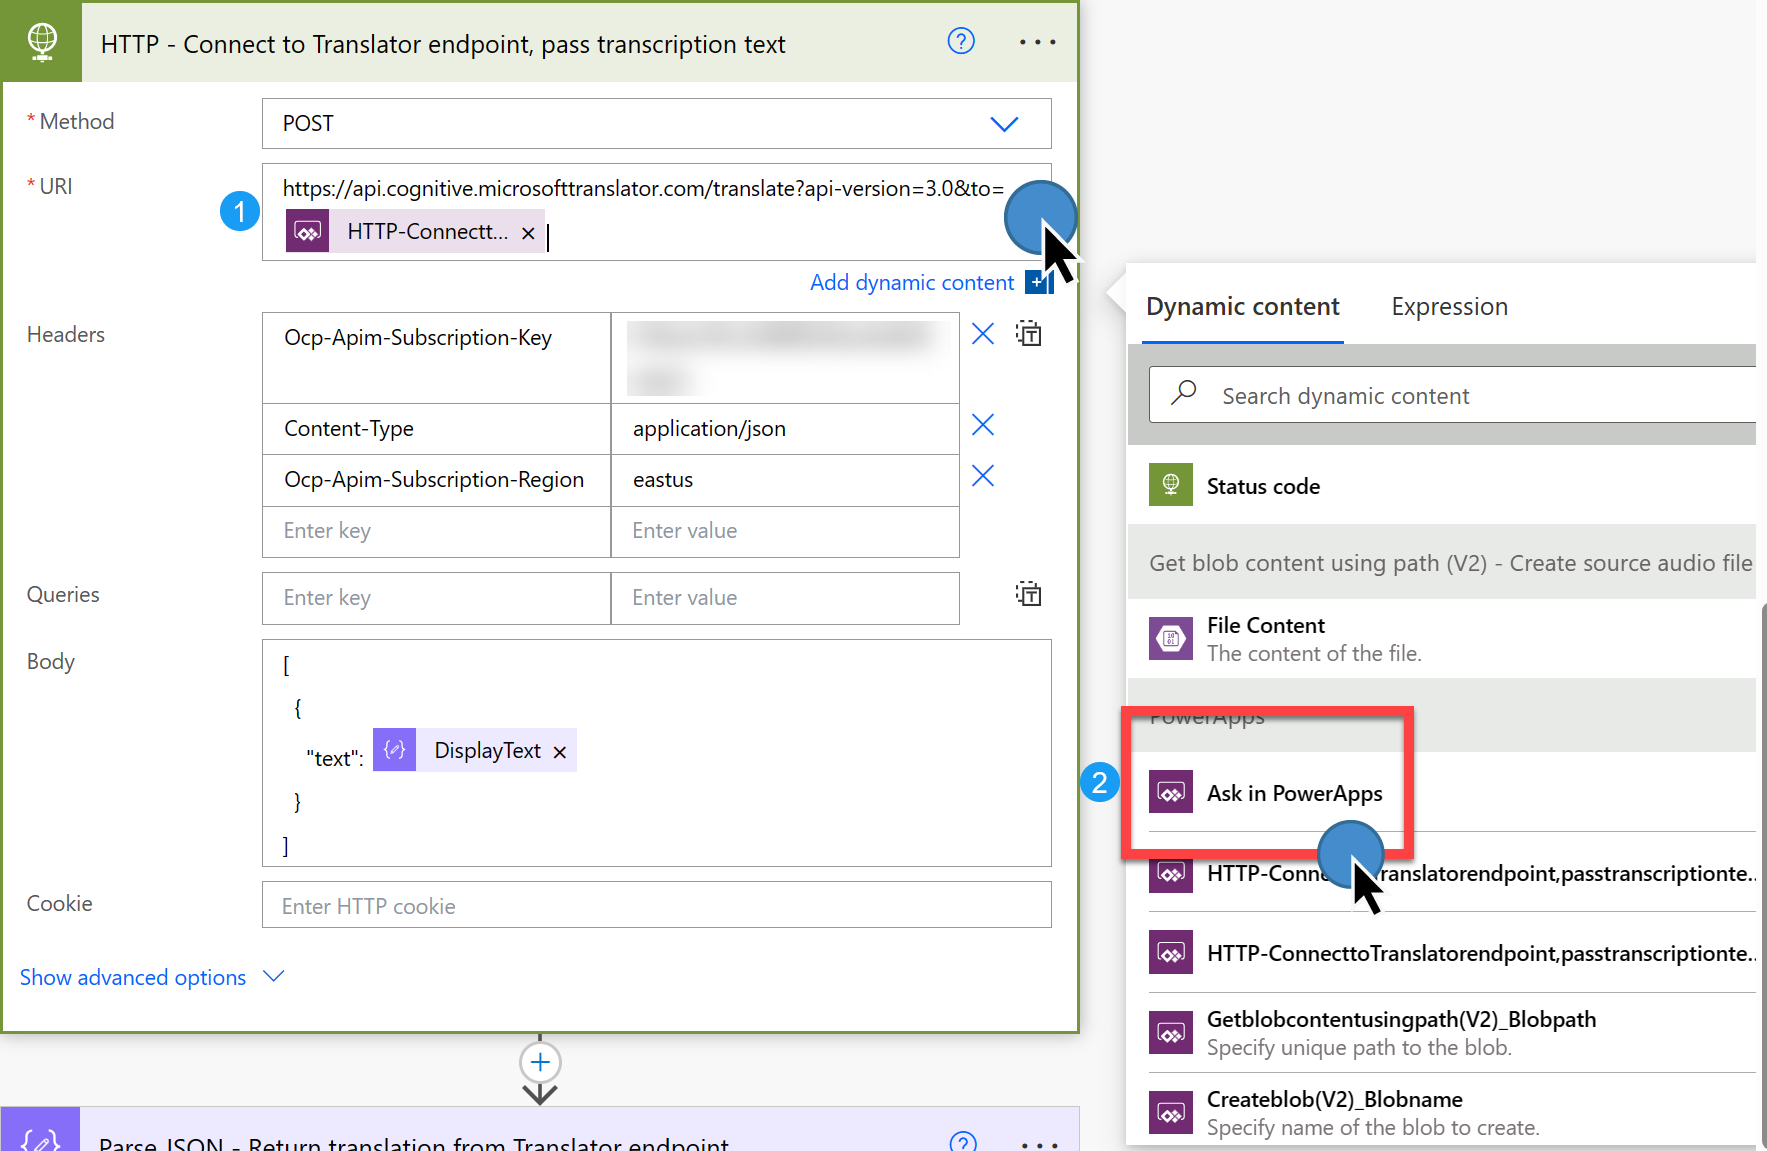Click the Add dynamic content link
This screenshot has width=1767, height=1151.
click(x=911, y=281)
